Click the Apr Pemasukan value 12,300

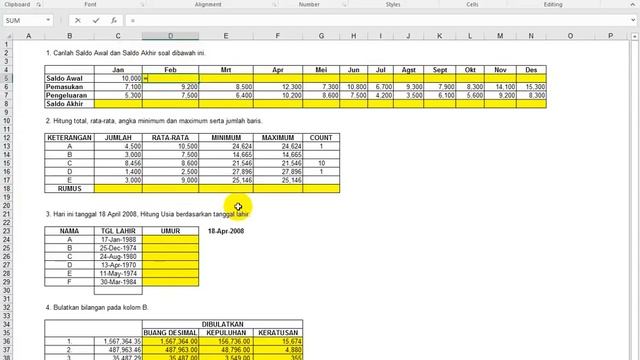point(278,87)
